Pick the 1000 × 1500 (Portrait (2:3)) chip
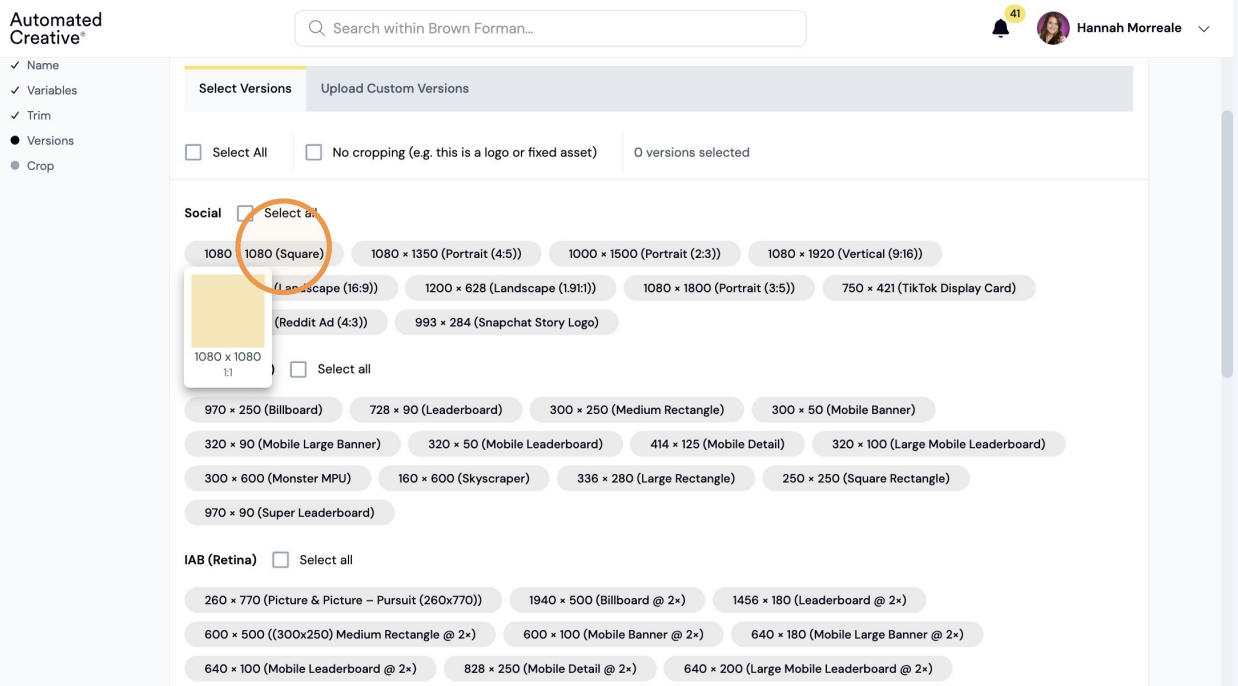 645,254
